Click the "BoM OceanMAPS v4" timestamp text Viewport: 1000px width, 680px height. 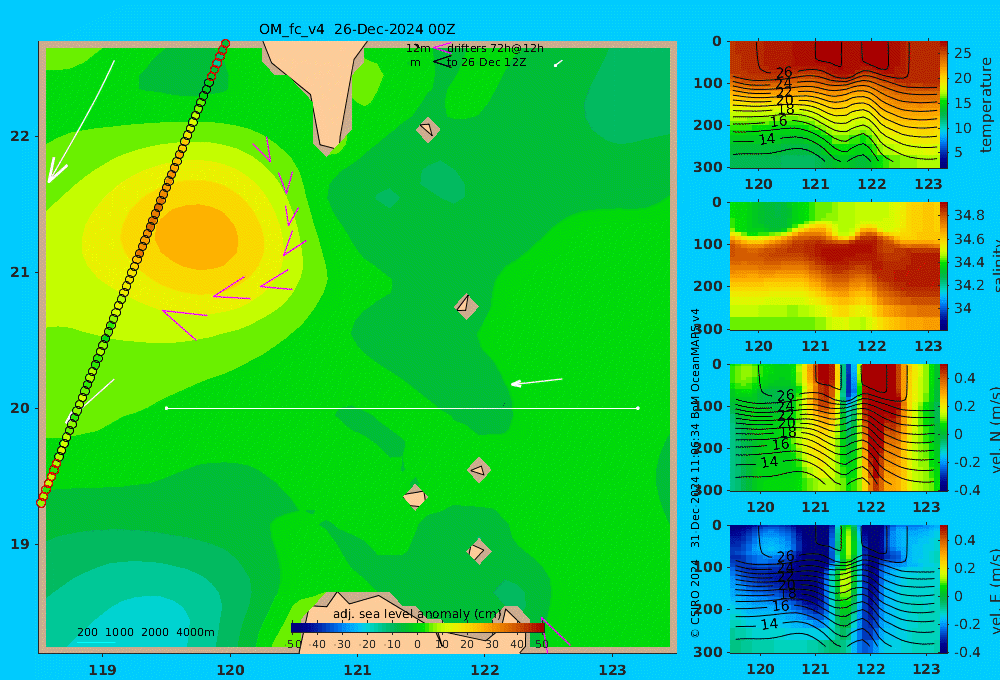click(x=695, y=362)
